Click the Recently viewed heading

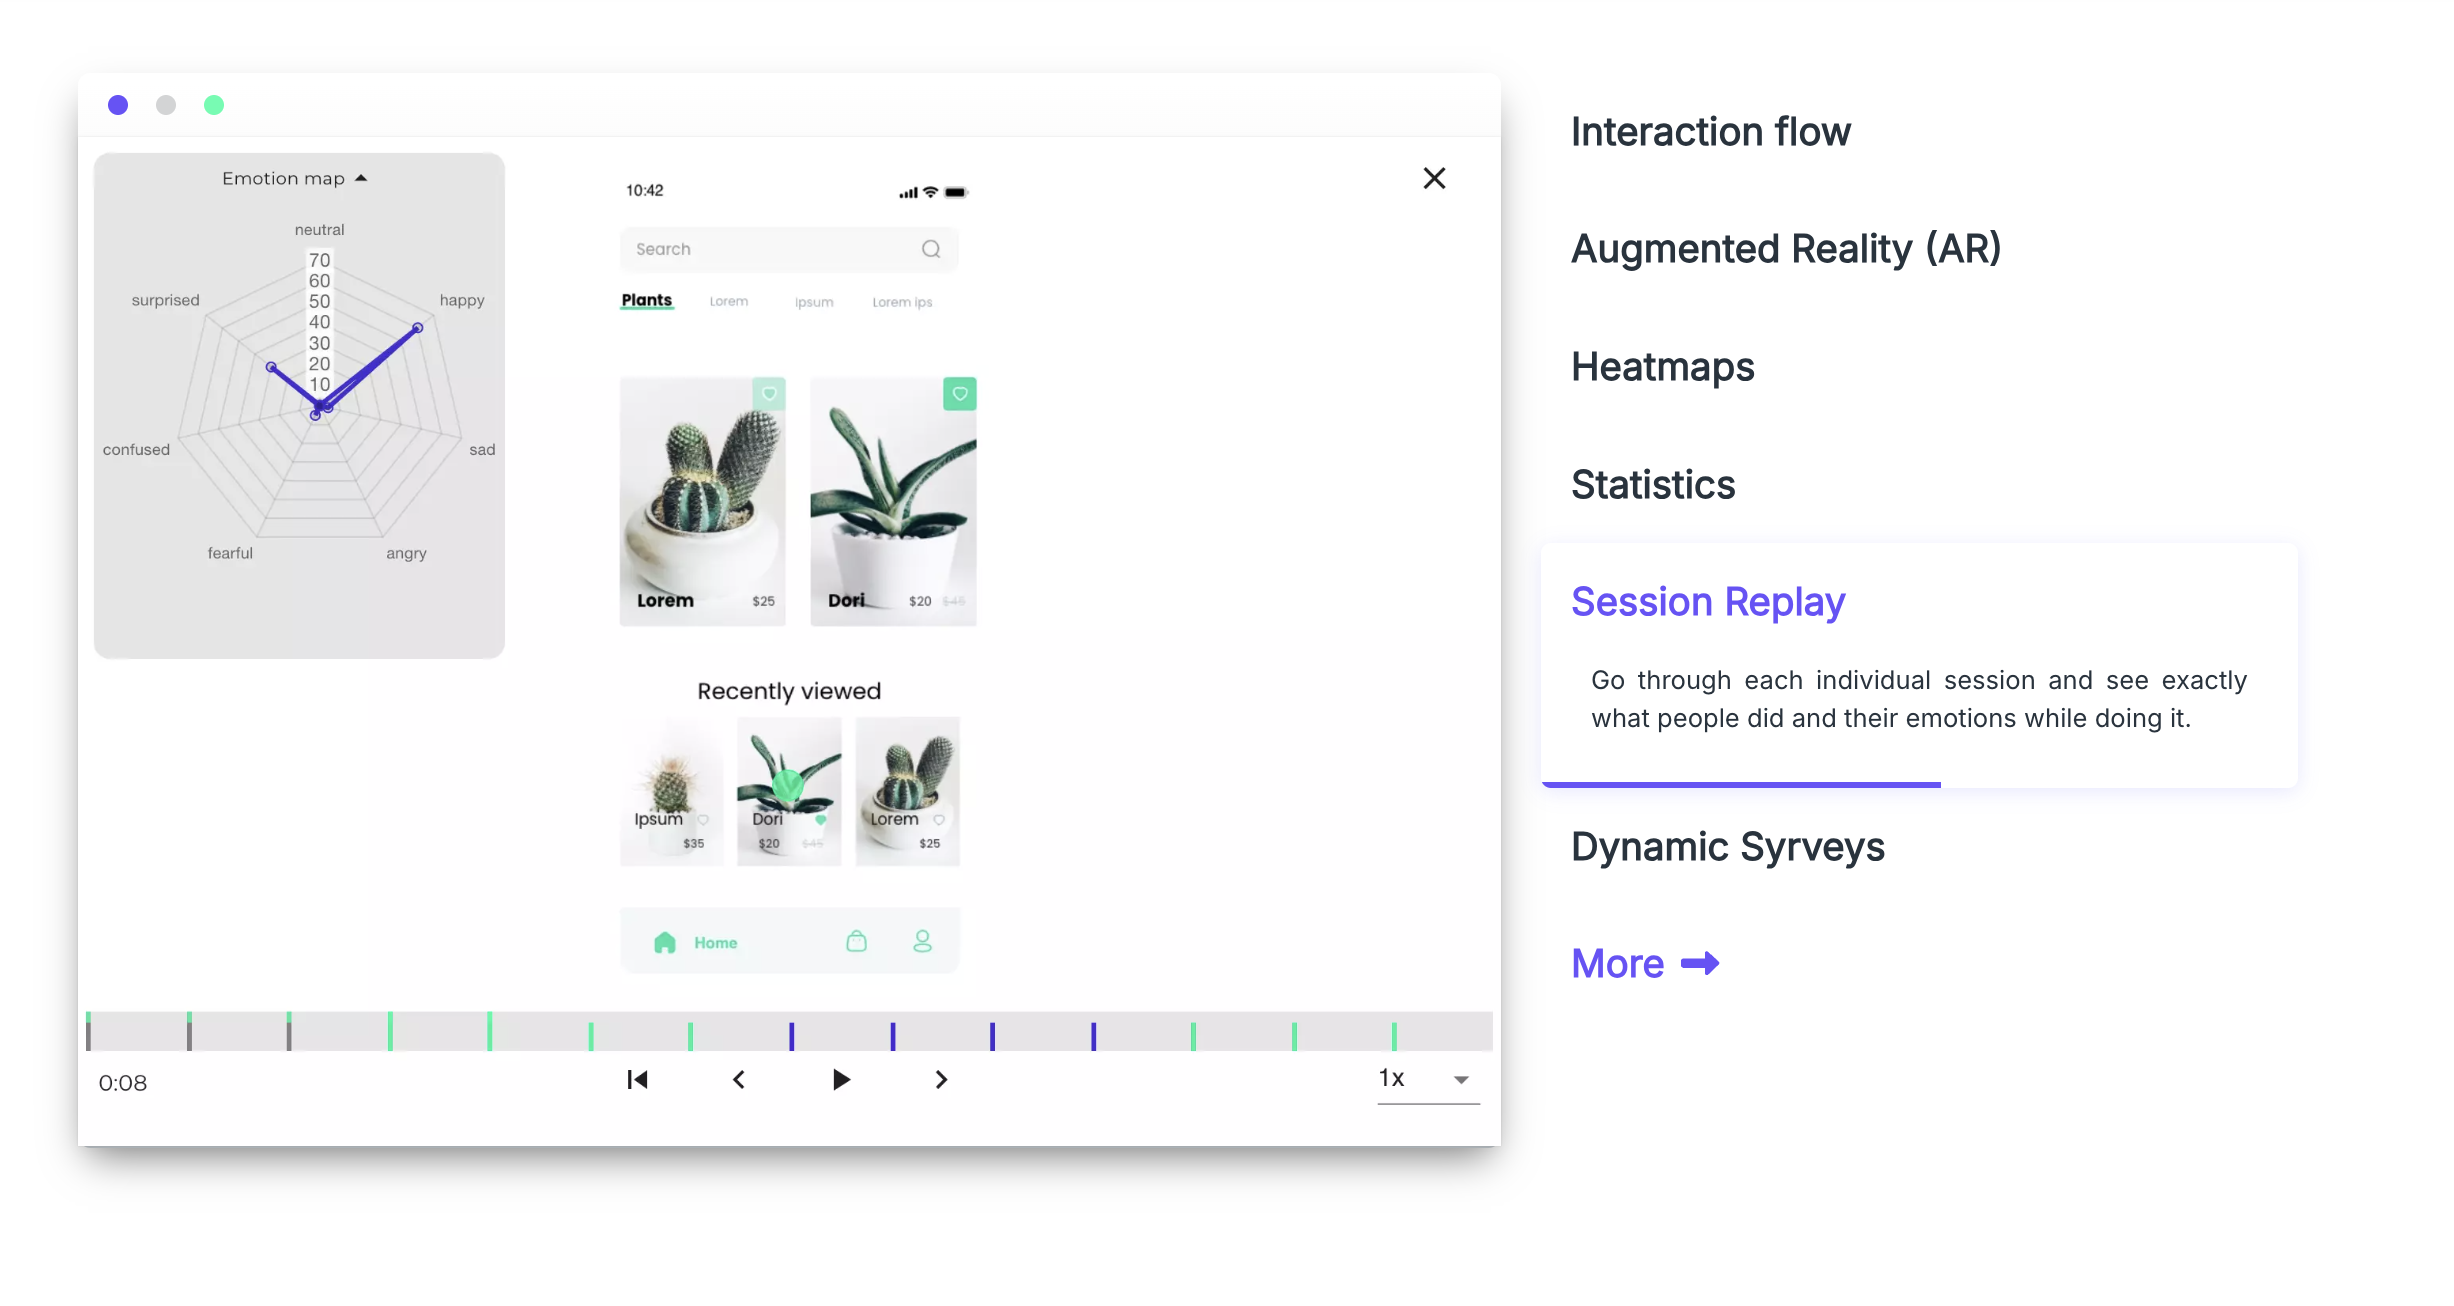pos(789,691)
